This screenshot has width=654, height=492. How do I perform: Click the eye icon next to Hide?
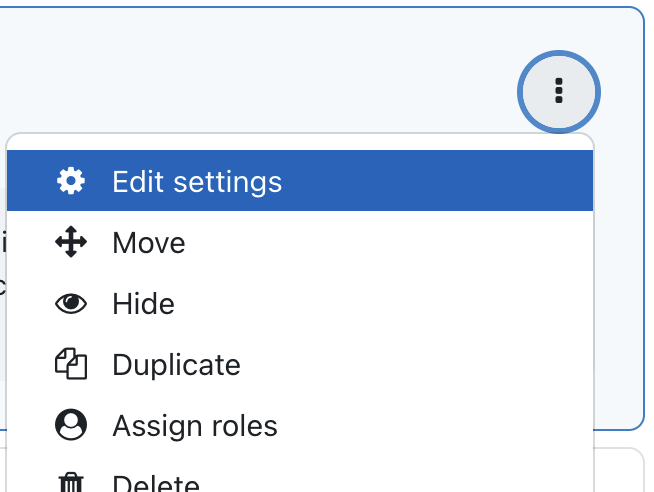(71, 303)
